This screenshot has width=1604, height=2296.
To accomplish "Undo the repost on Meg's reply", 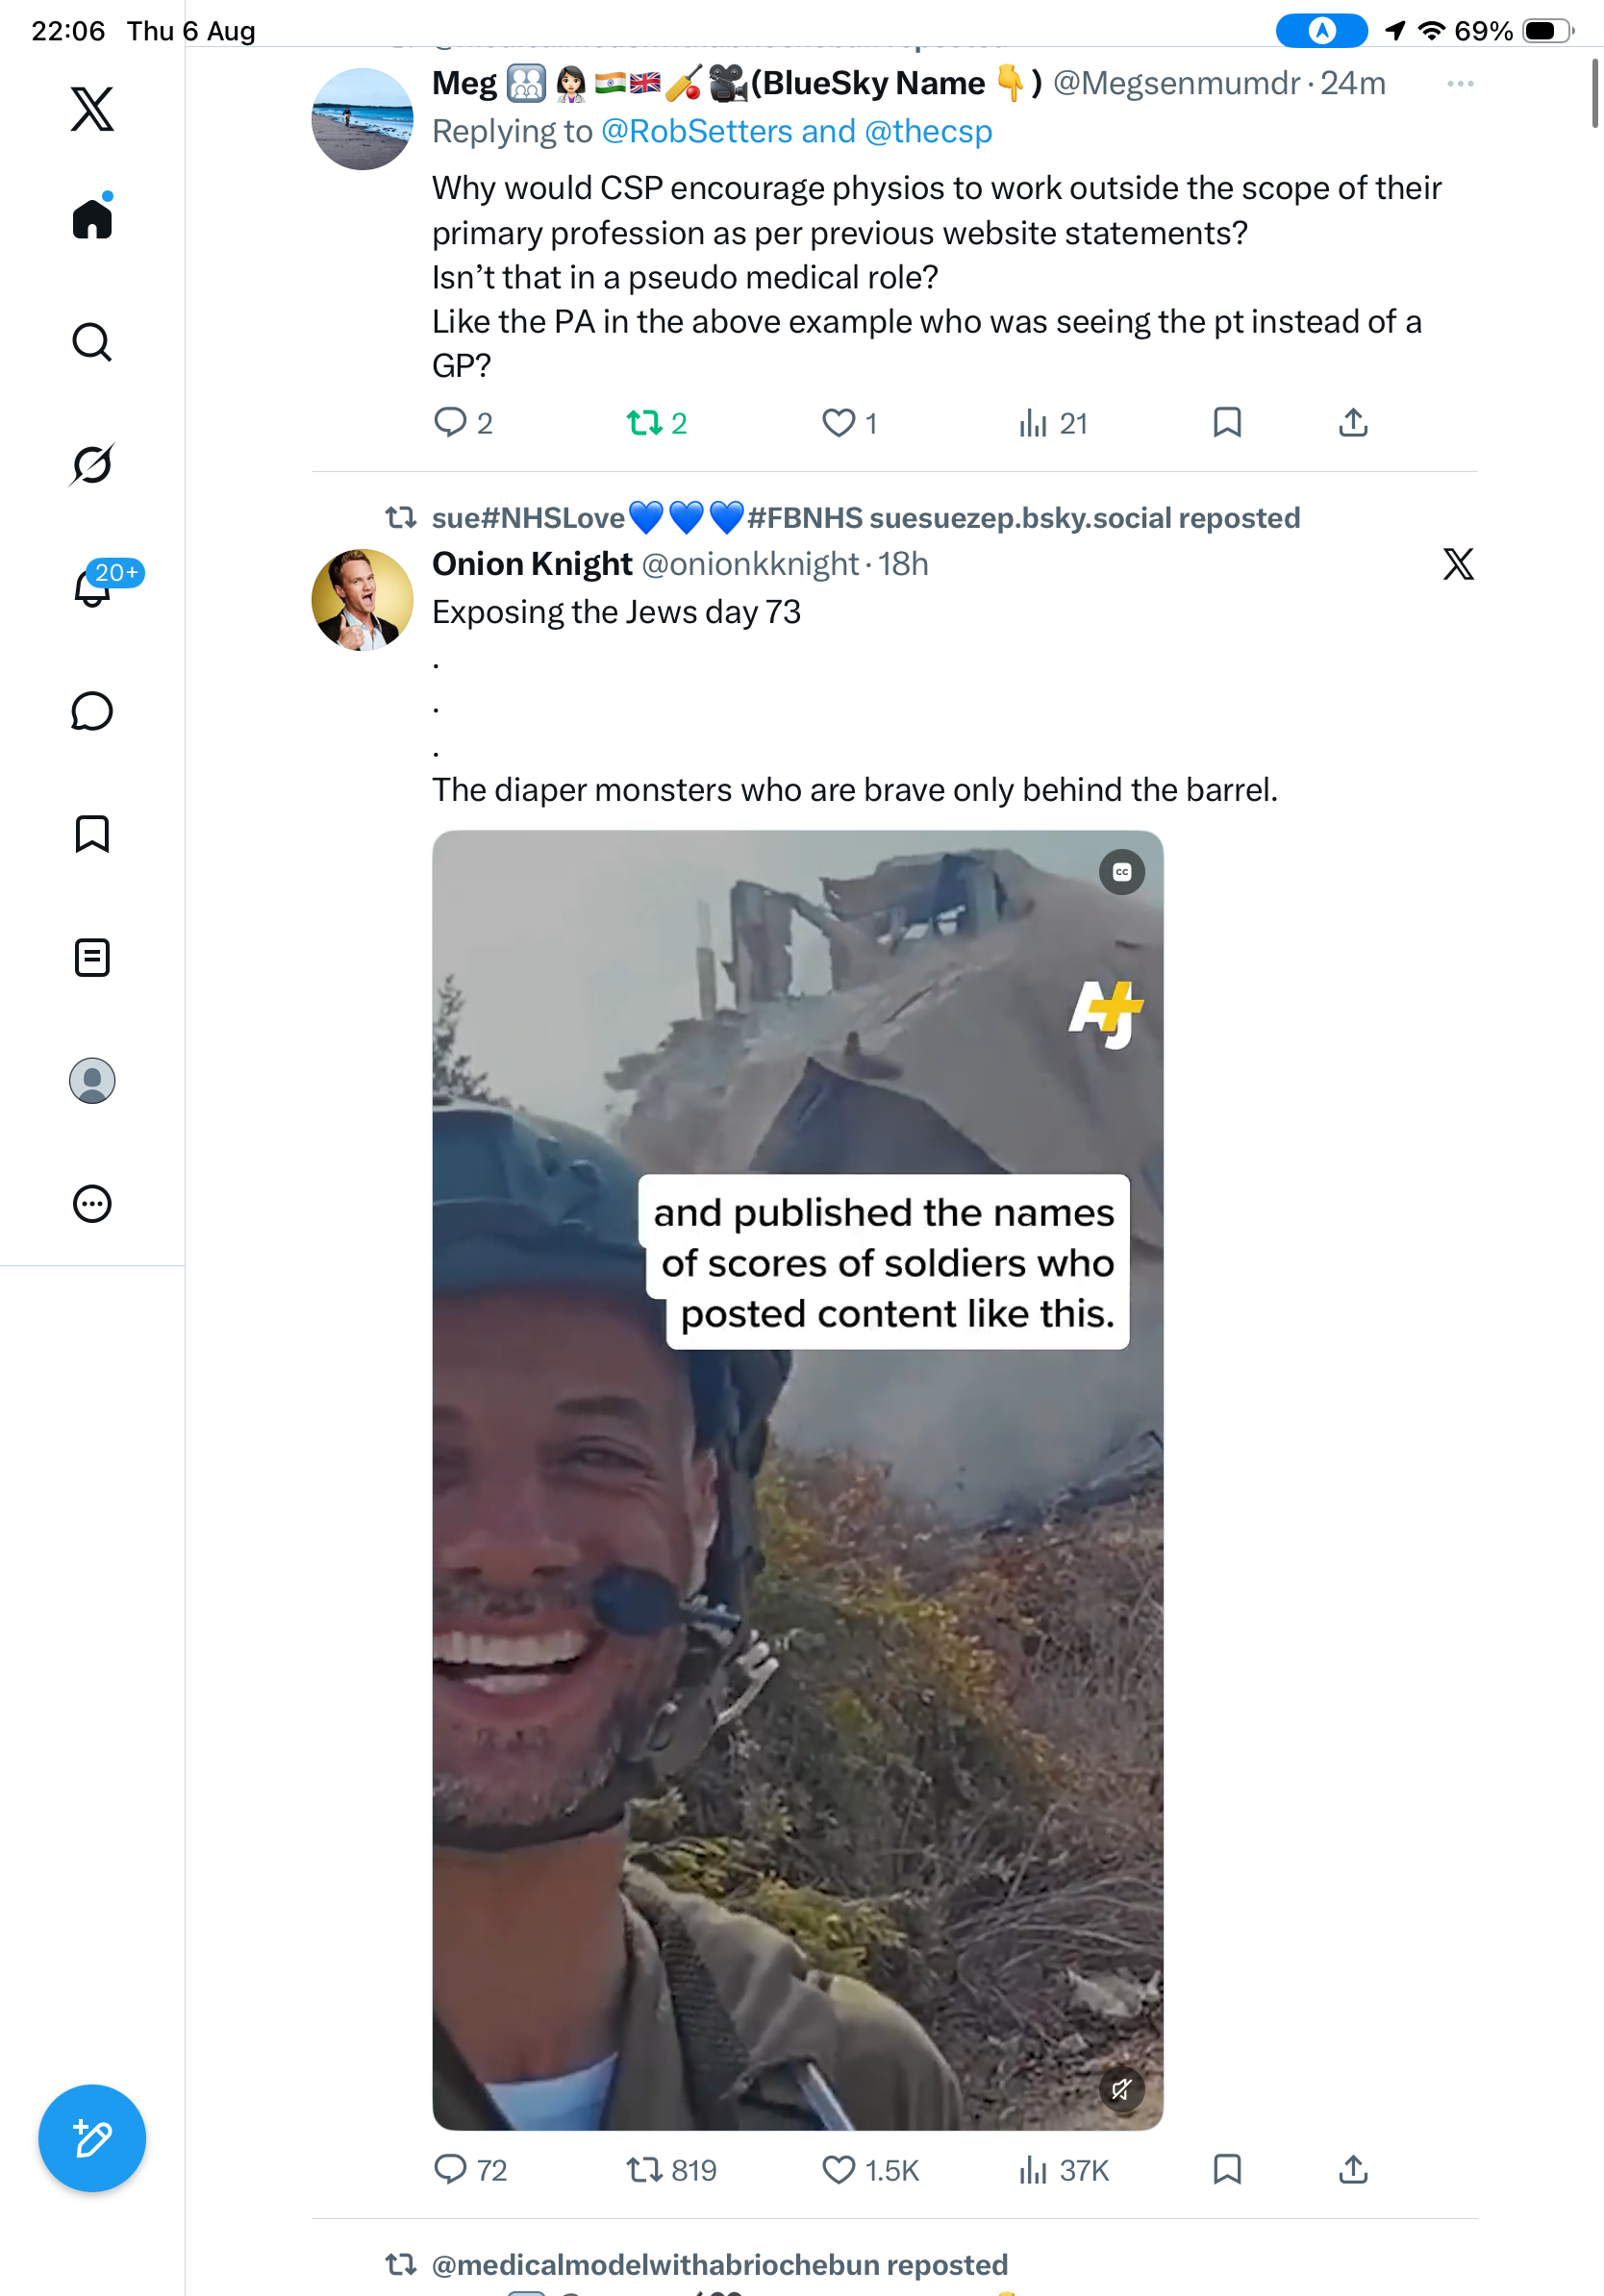I will click(645, 423).
